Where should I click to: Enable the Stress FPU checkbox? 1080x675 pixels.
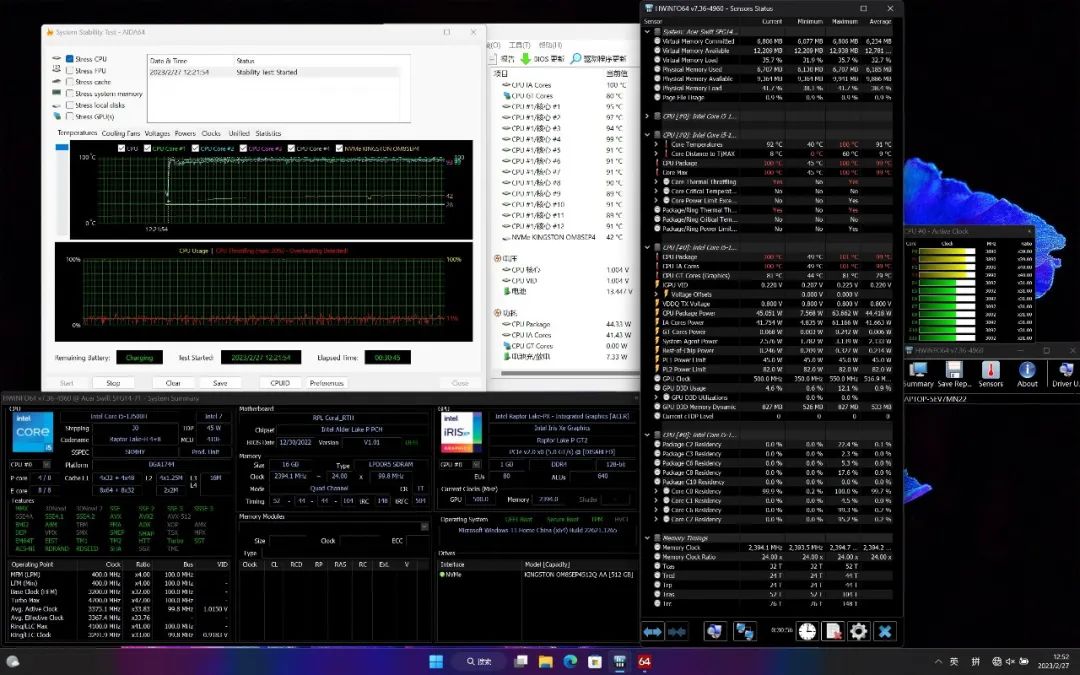[70, 71]
